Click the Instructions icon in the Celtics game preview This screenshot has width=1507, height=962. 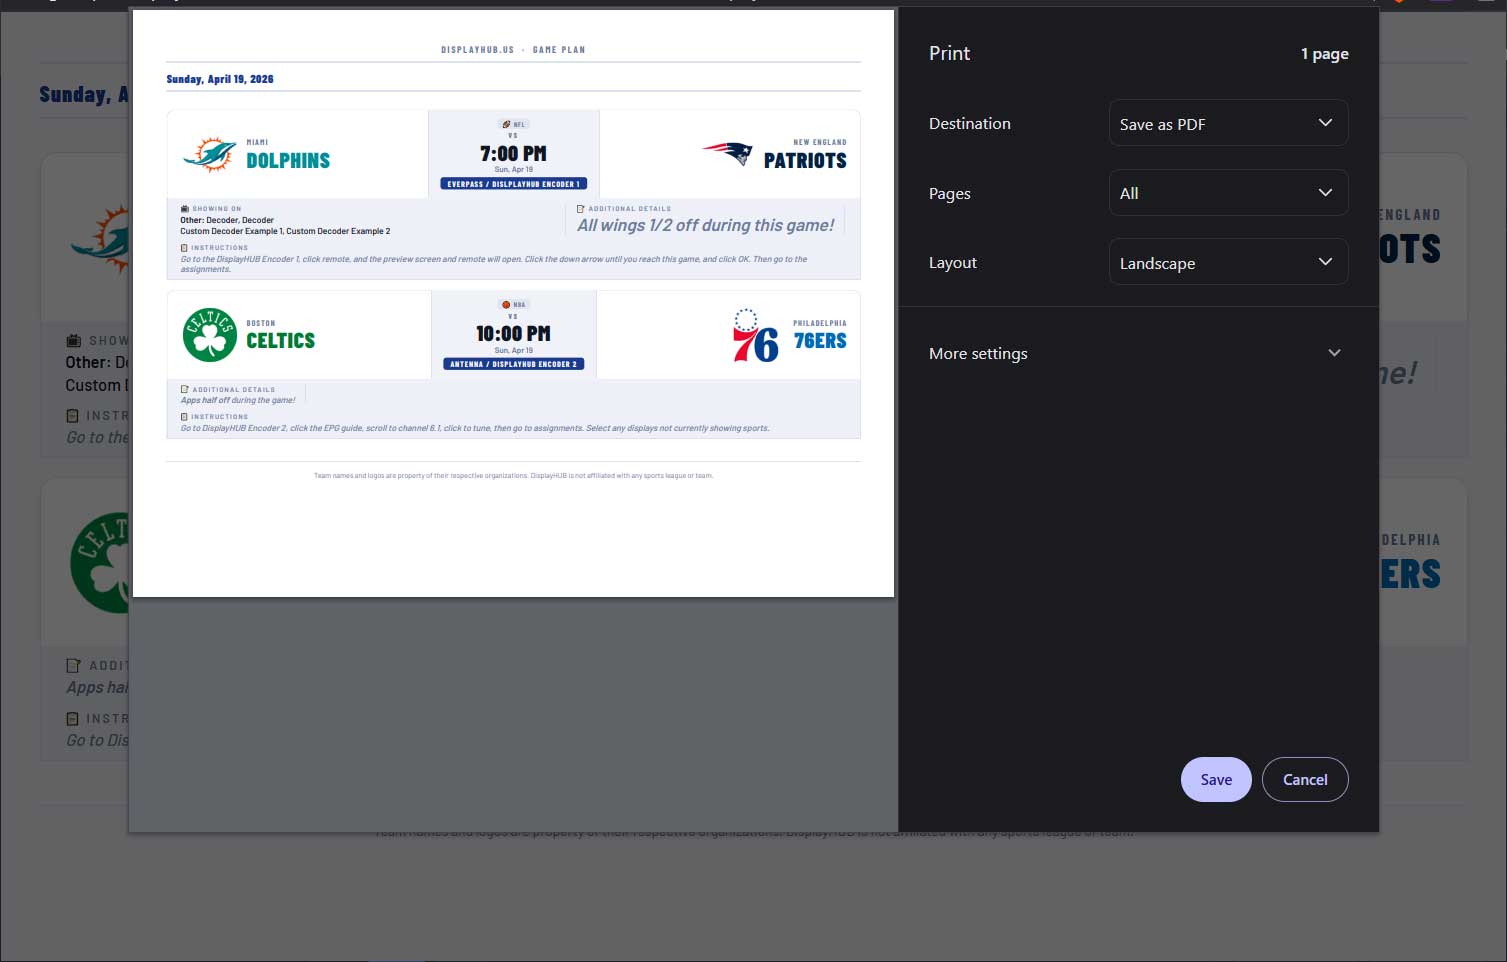pyautogui.click(x=184, y=416)
